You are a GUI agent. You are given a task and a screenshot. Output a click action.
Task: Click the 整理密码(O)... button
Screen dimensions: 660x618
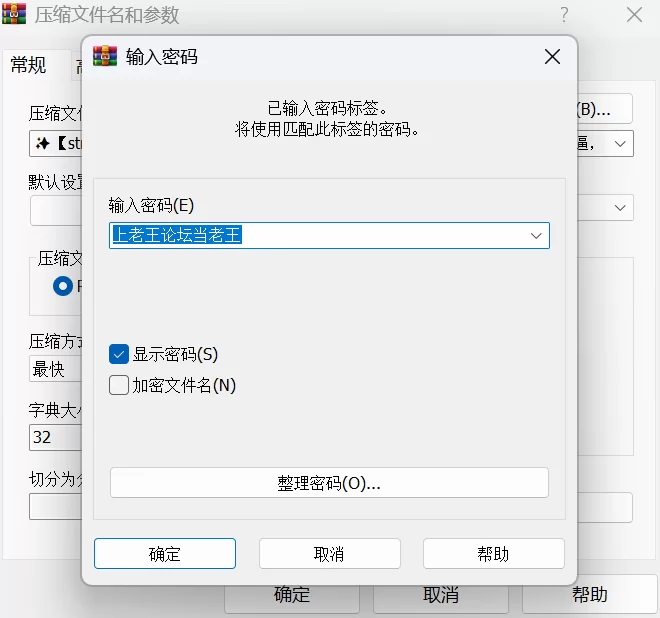[x=329, y=483]
